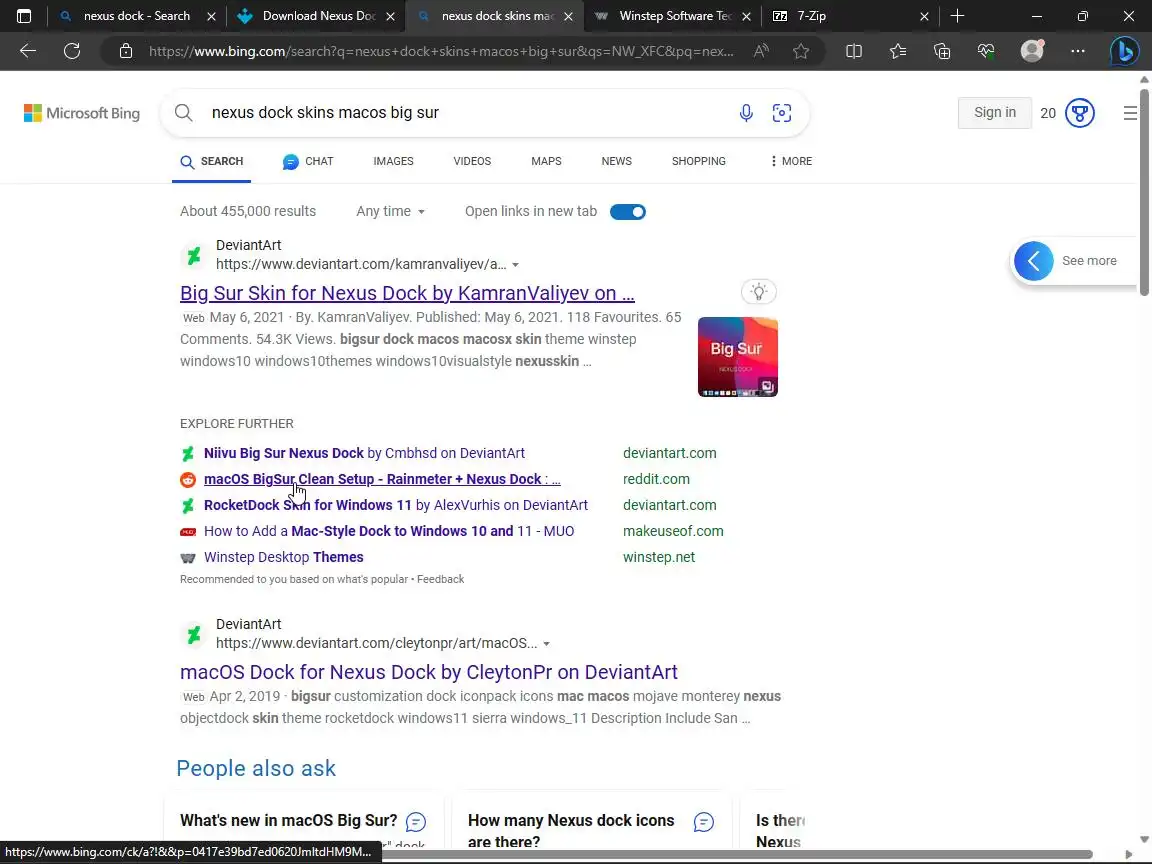Switch to the MAPS tab
The width and height of the screenshot is (1152, 864).
tap(546, 161)
